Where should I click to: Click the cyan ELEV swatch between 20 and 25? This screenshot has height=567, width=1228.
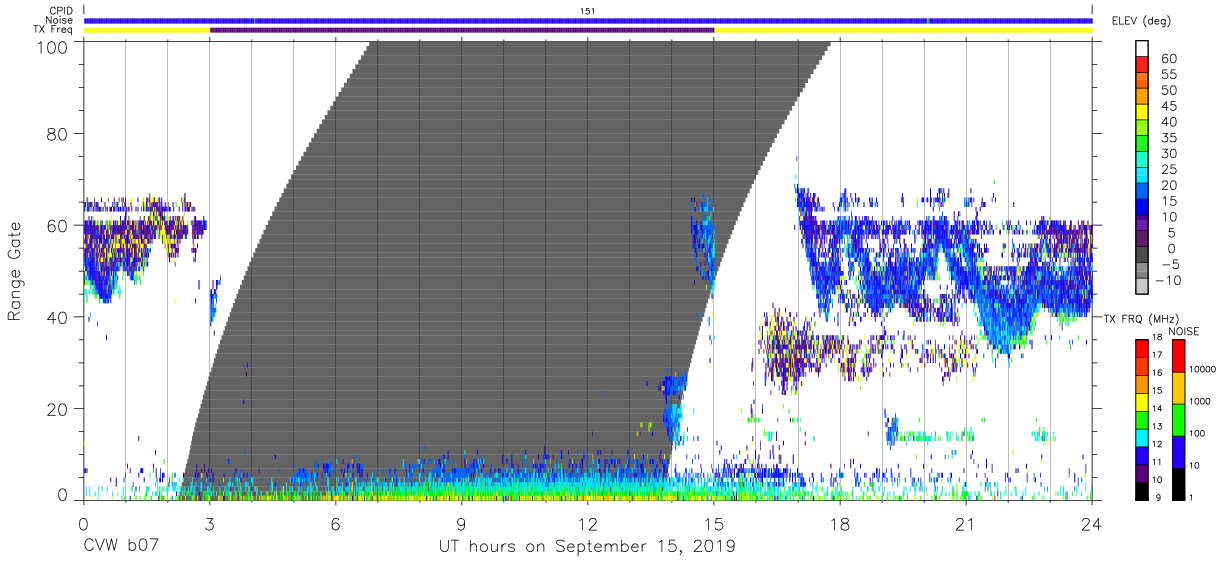coord(1144,177)
